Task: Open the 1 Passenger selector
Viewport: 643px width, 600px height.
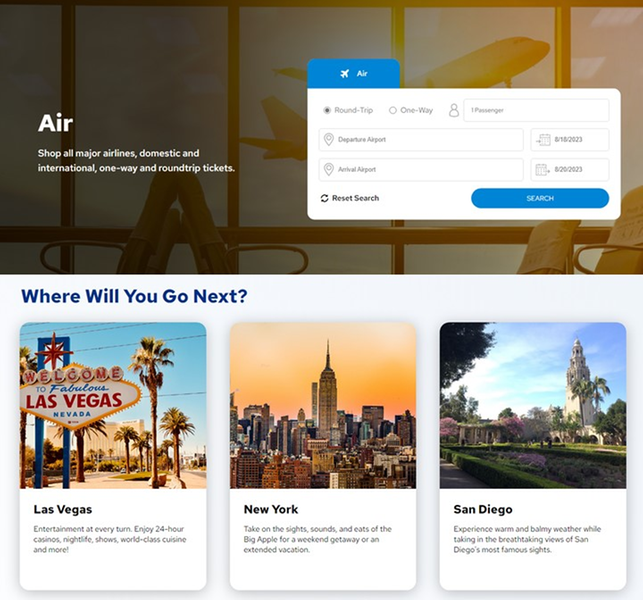Action: [x=536, y=110]
